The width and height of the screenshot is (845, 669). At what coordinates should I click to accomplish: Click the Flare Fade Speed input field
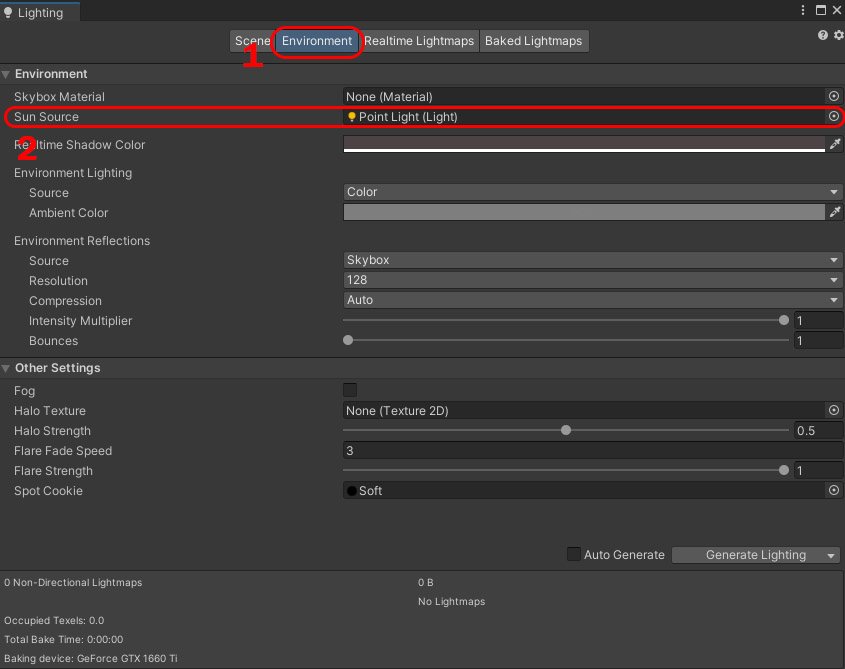click(592, 451)
